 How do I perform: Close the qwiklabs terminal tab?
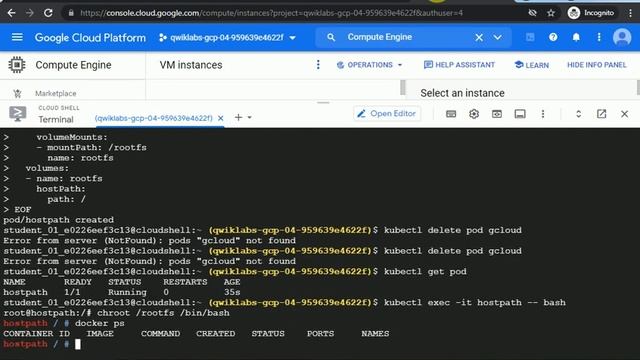pyautogui.click(x=220, y=118)
